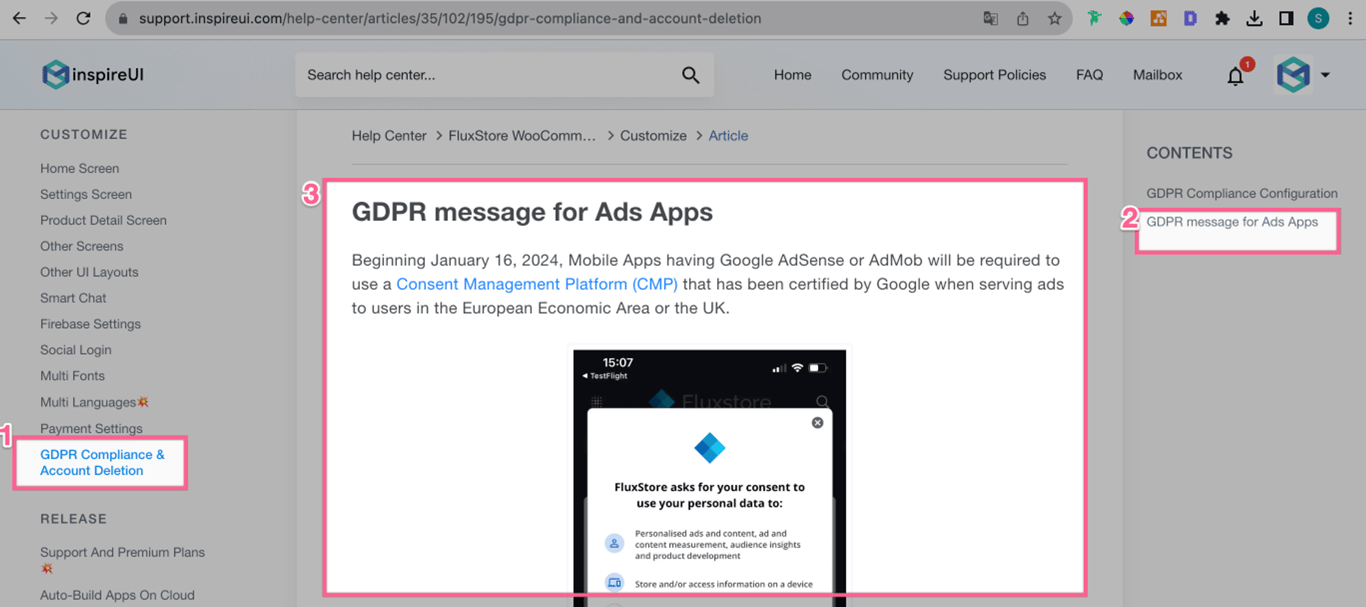The height and width of the screenshot is (607, 1366).
Task: Reload the page with the refresh icon
Action: [x=83, y=18]
